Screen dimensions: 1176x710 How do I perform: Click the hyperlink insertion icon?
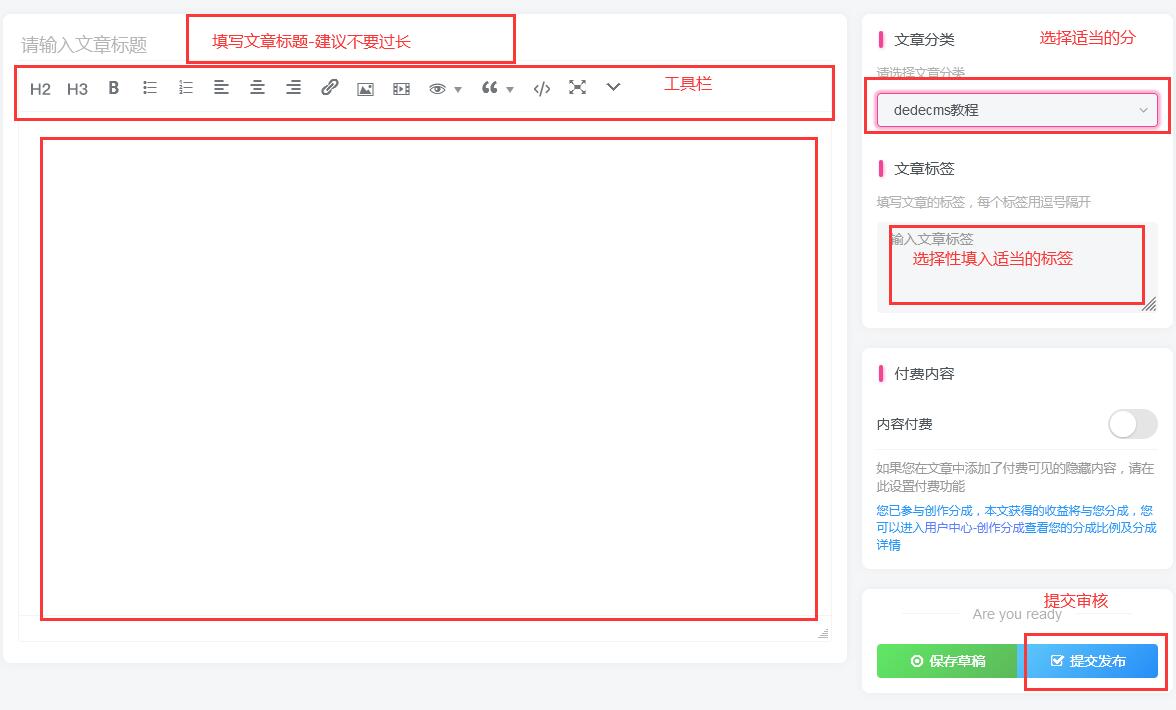[329, 88]
